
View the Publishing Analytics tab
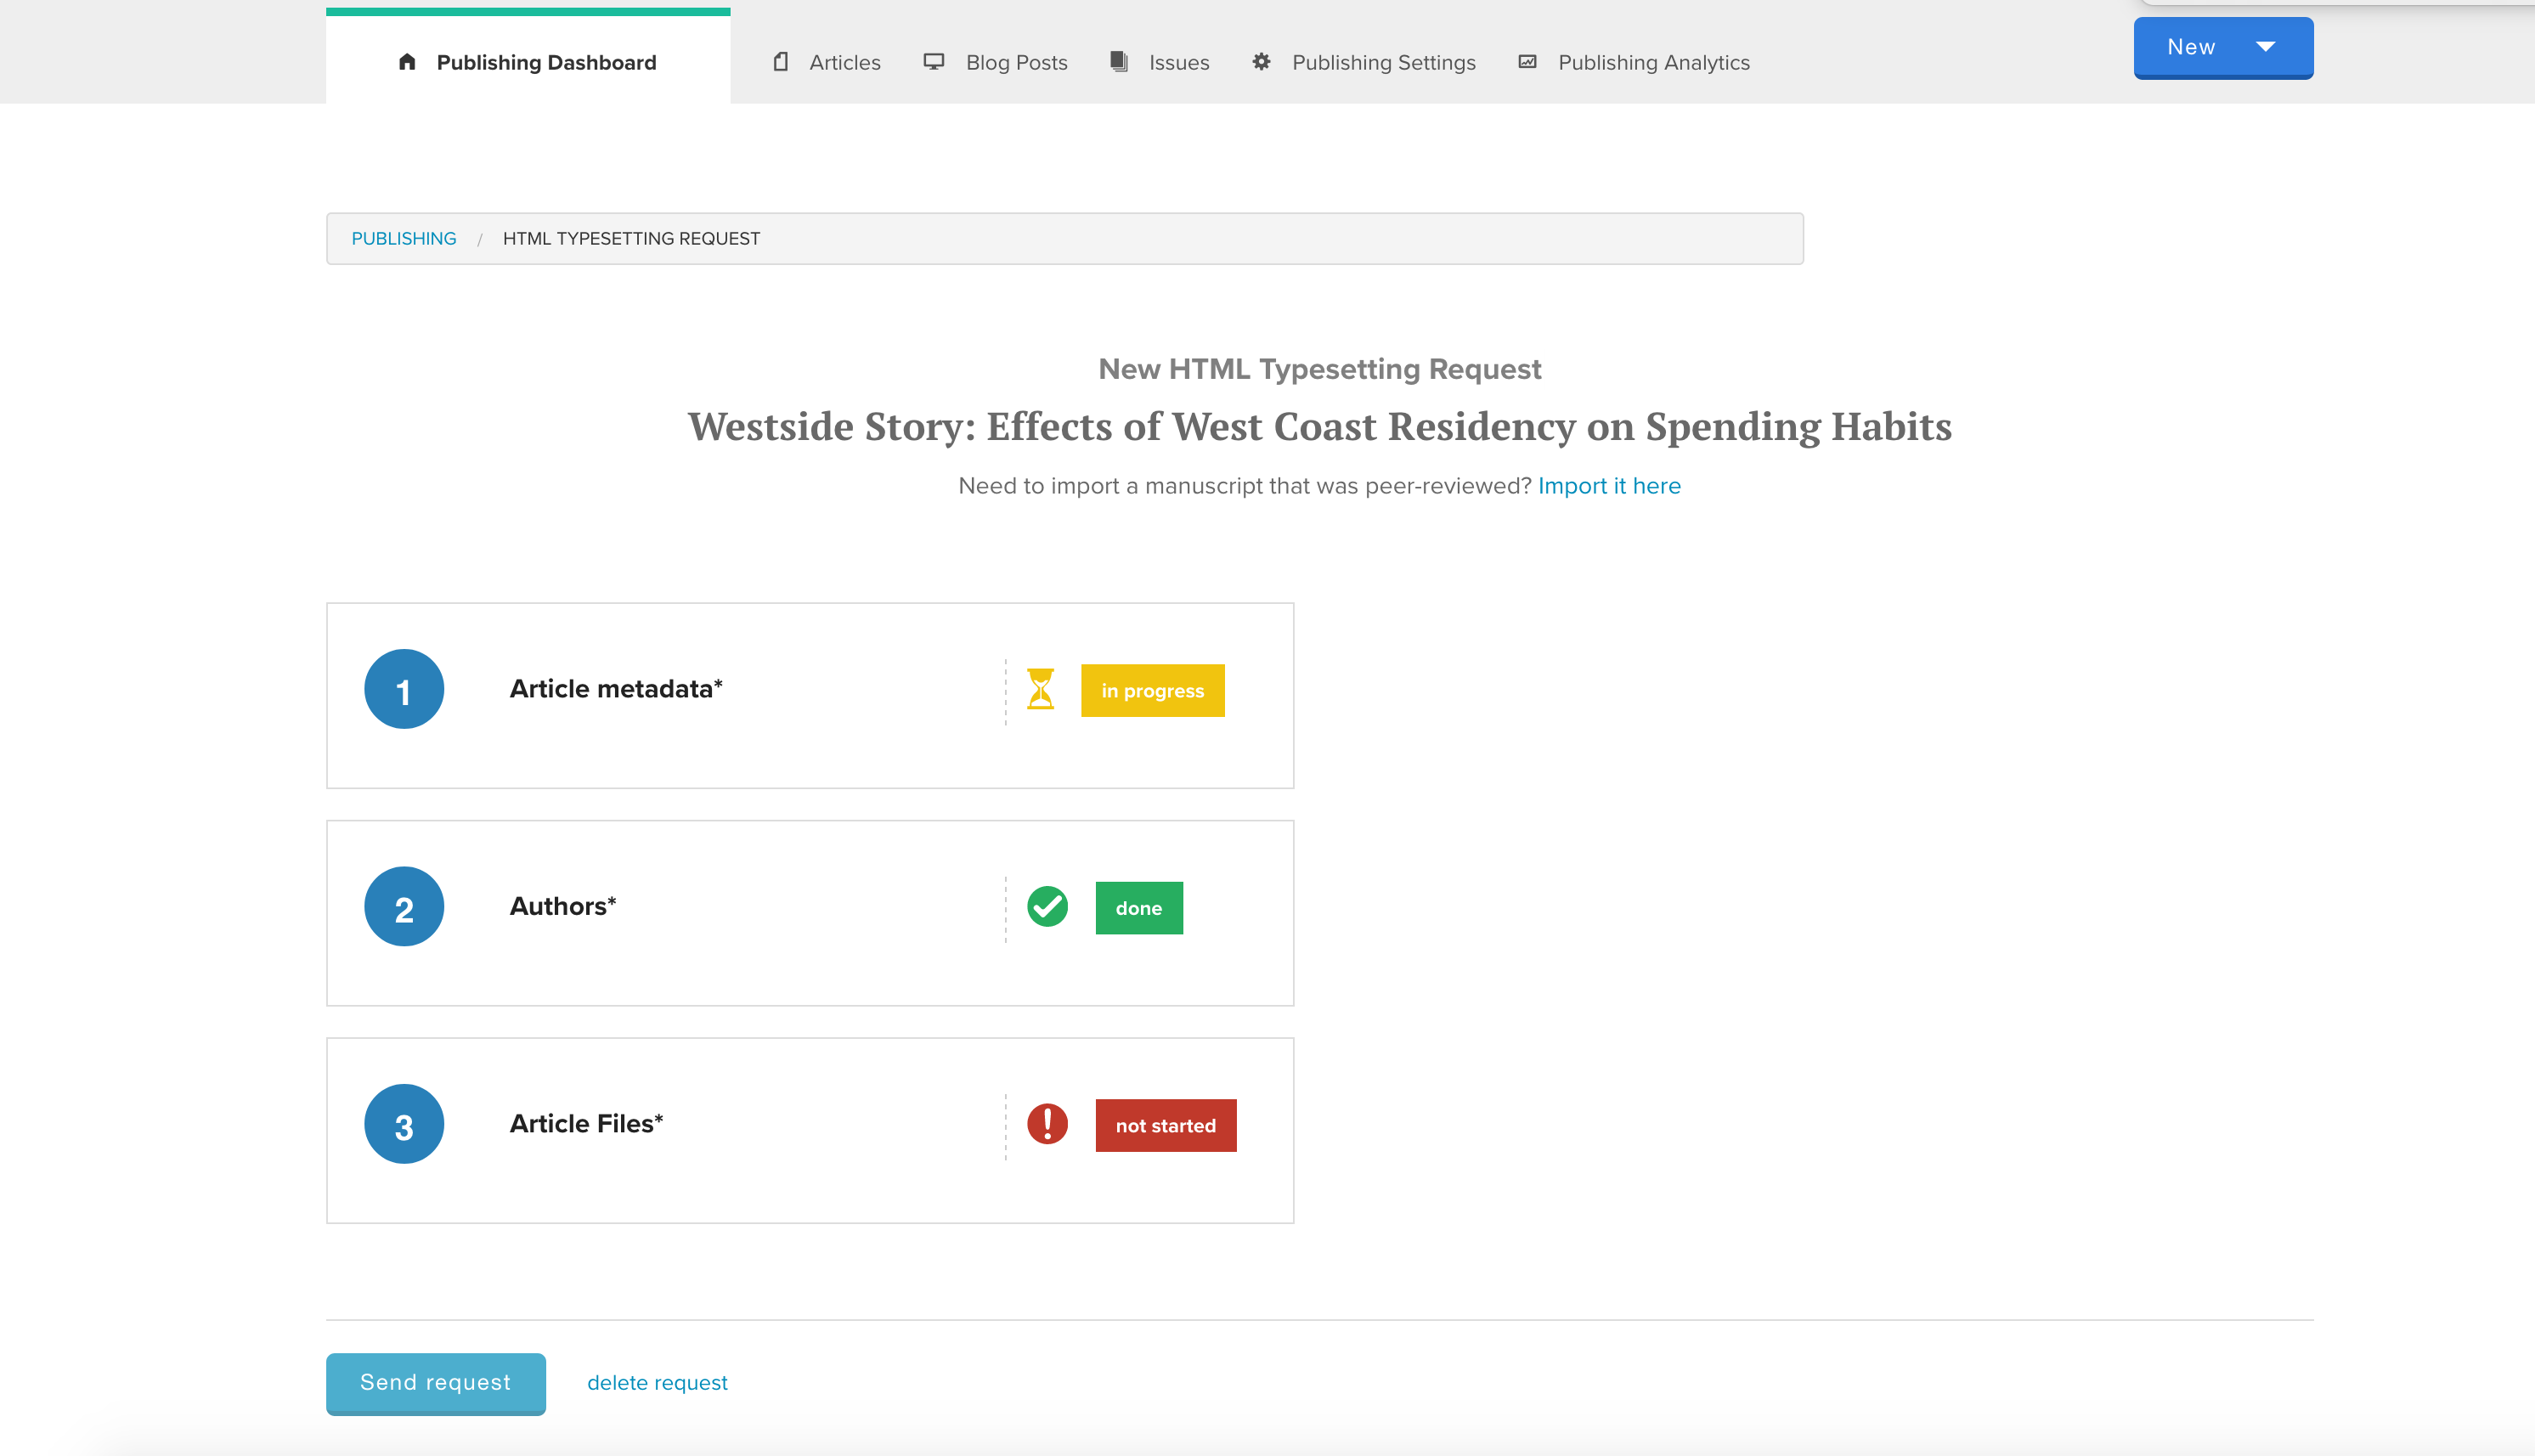click(x=1634, y=62)
